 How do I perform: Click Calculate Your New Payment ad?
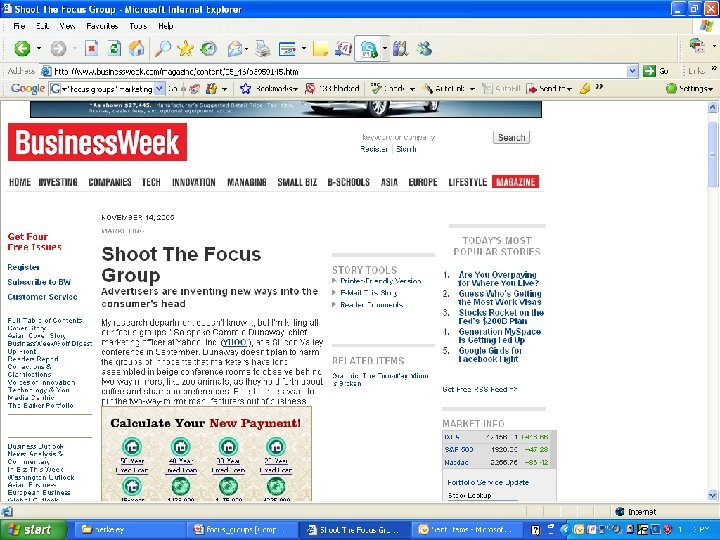206,454
